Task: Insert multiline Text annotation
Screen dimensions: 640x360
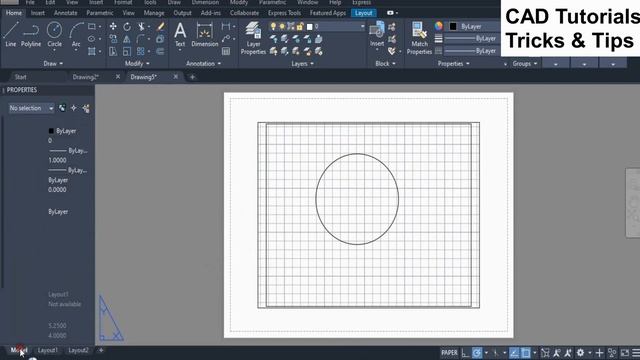Action: click(x=180, y=35)
